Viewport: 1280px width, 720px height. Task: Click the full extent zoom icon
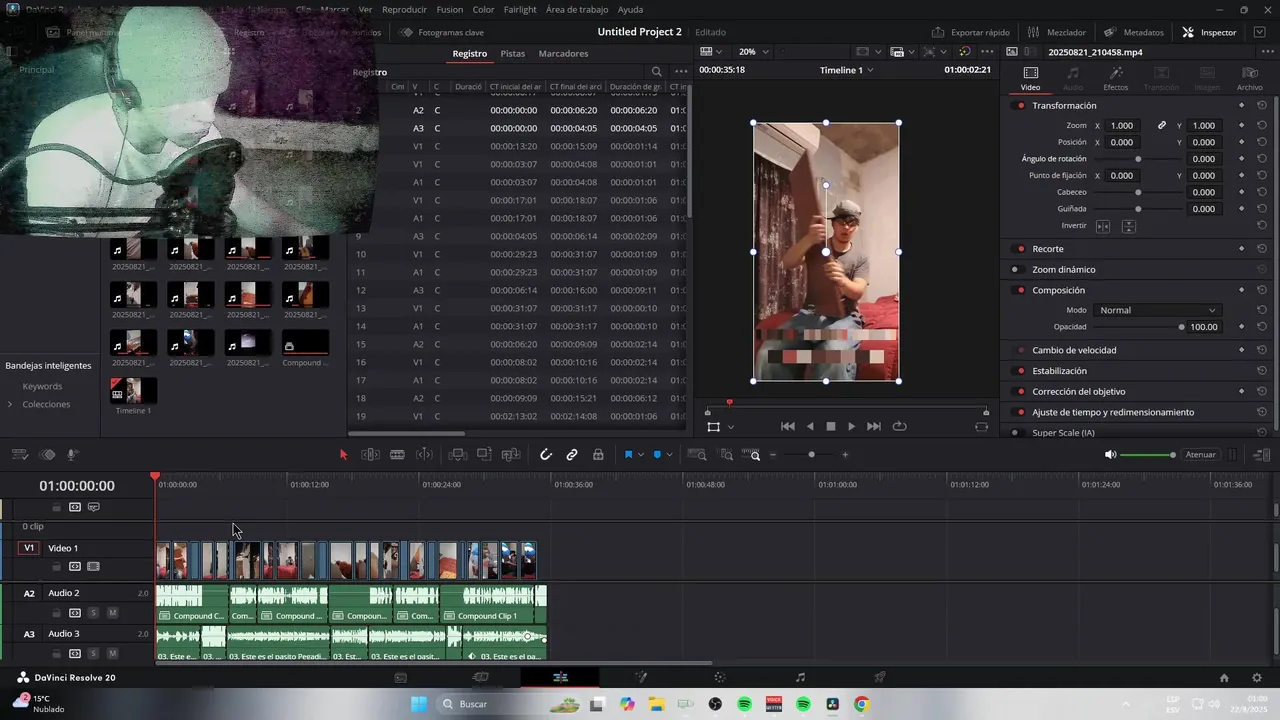pos(698,454)
